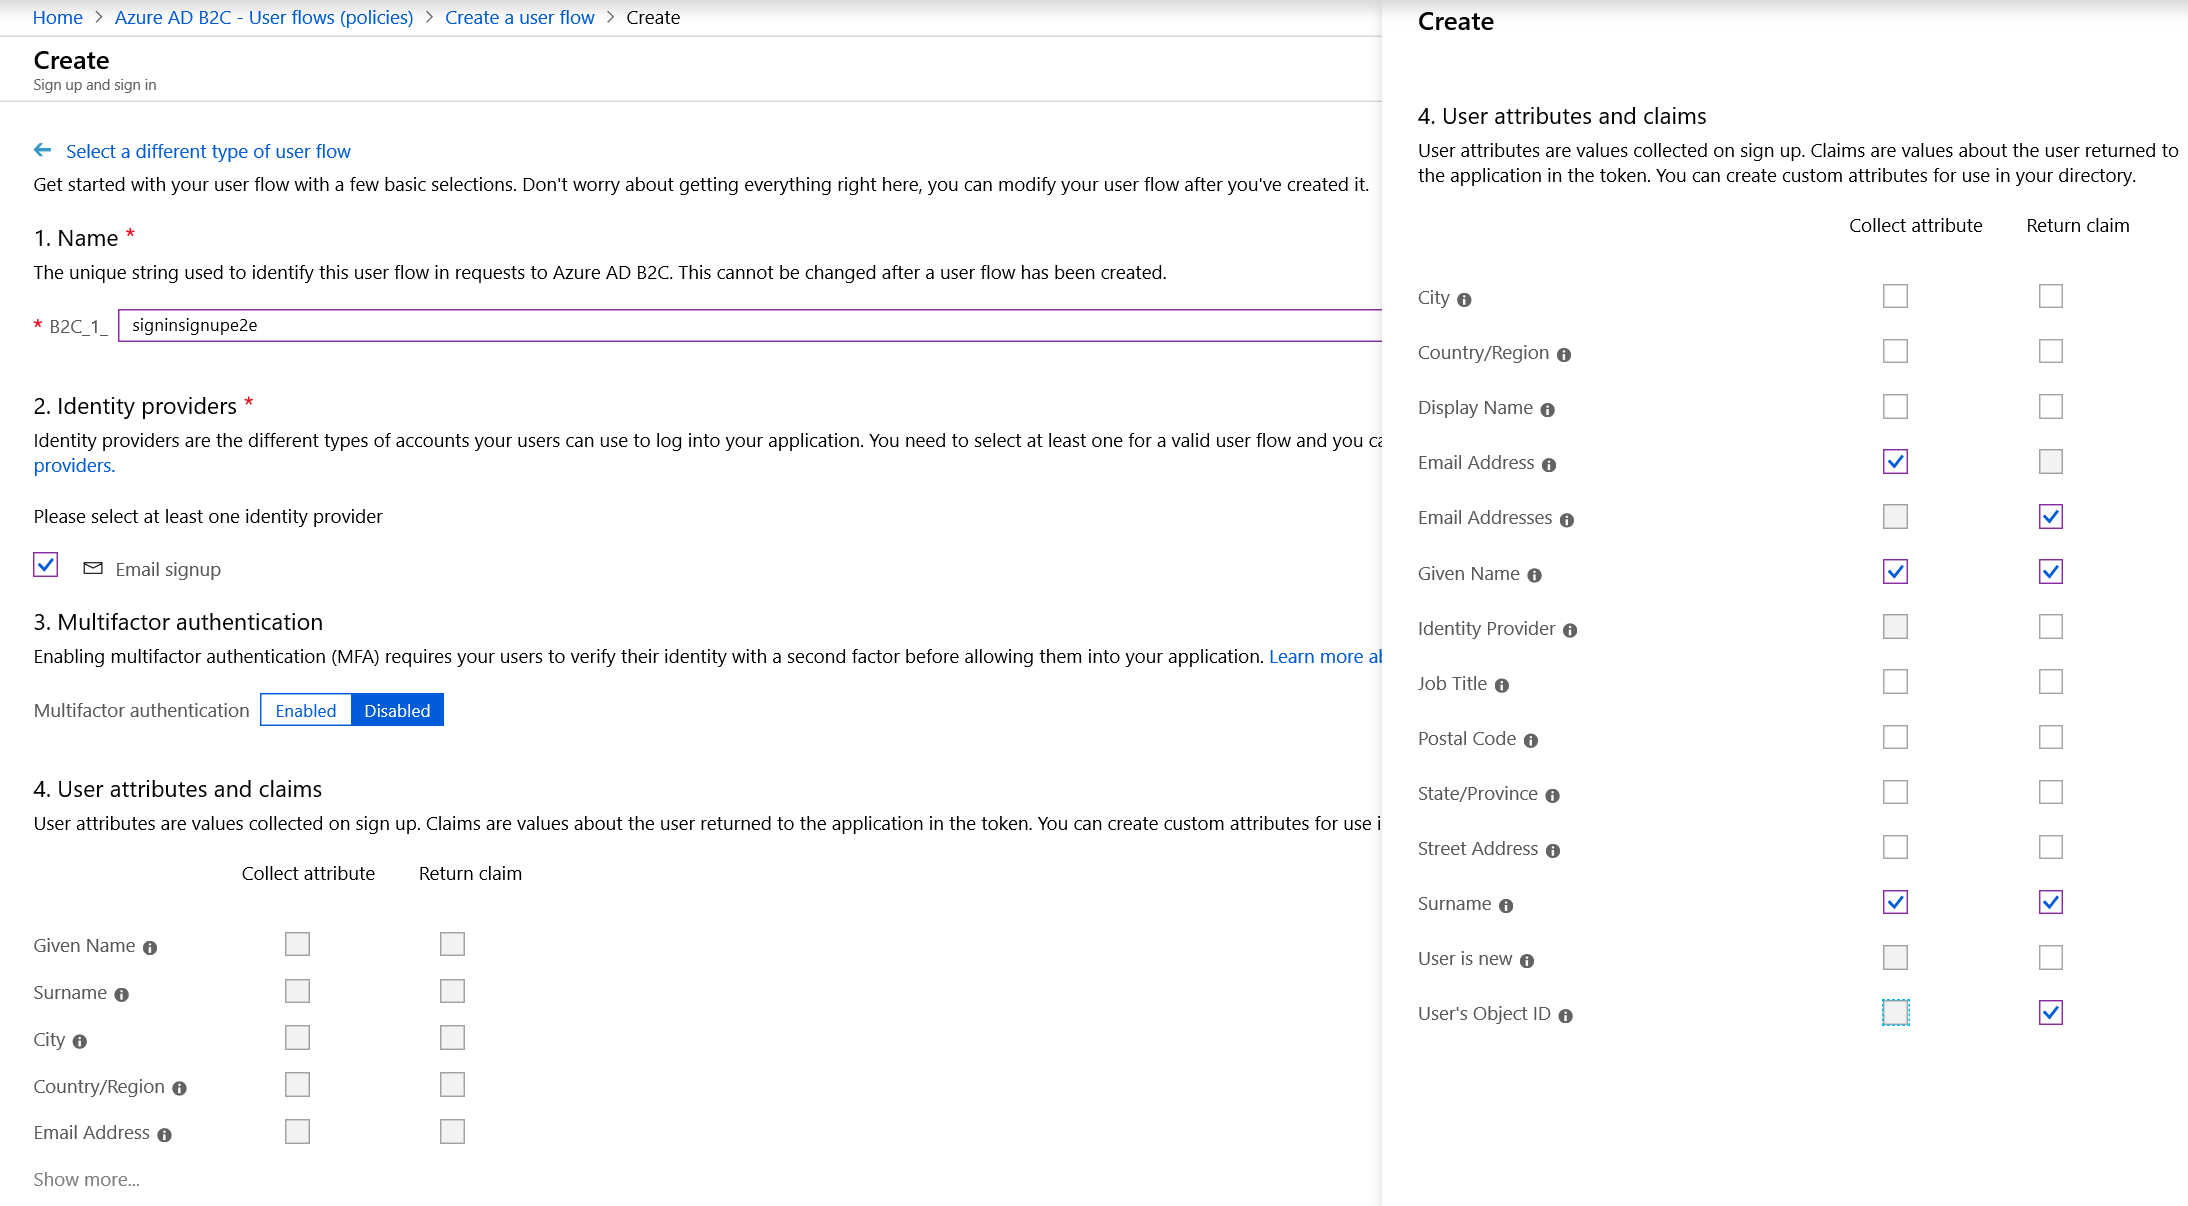
Task: Check Return claim for City attribute
Action: pos(2050,296)
